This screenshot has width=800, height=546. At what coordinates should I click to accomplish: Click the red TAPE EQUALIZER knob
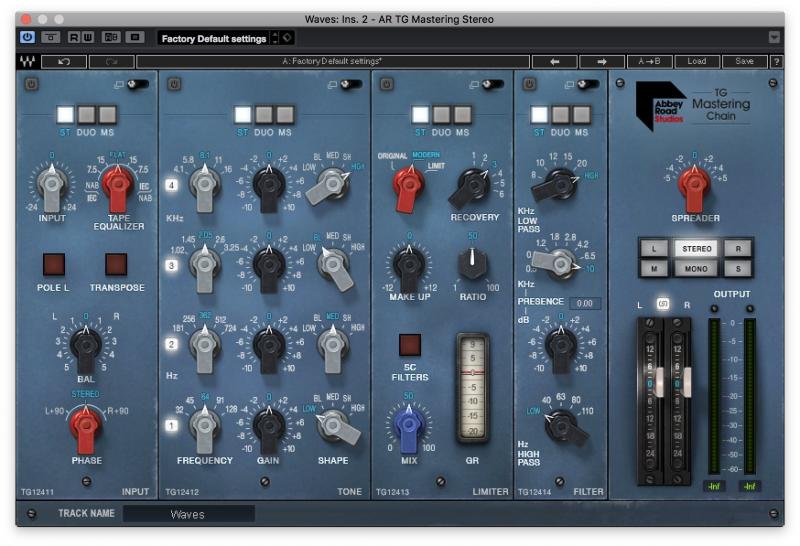point(118,187)
